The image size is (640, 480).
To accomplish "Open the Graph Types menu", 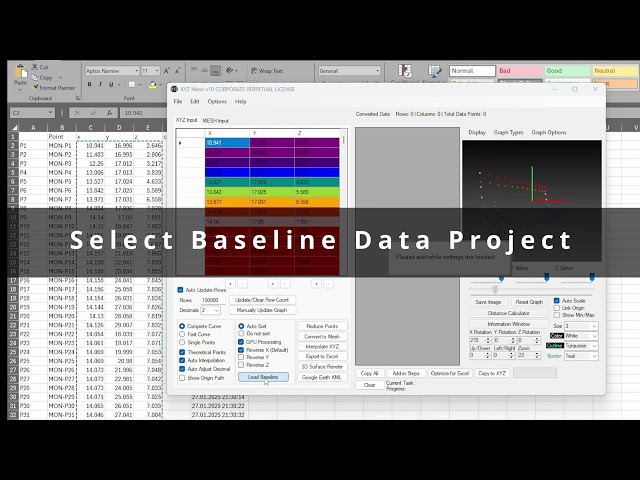I will tap(508, 133).
